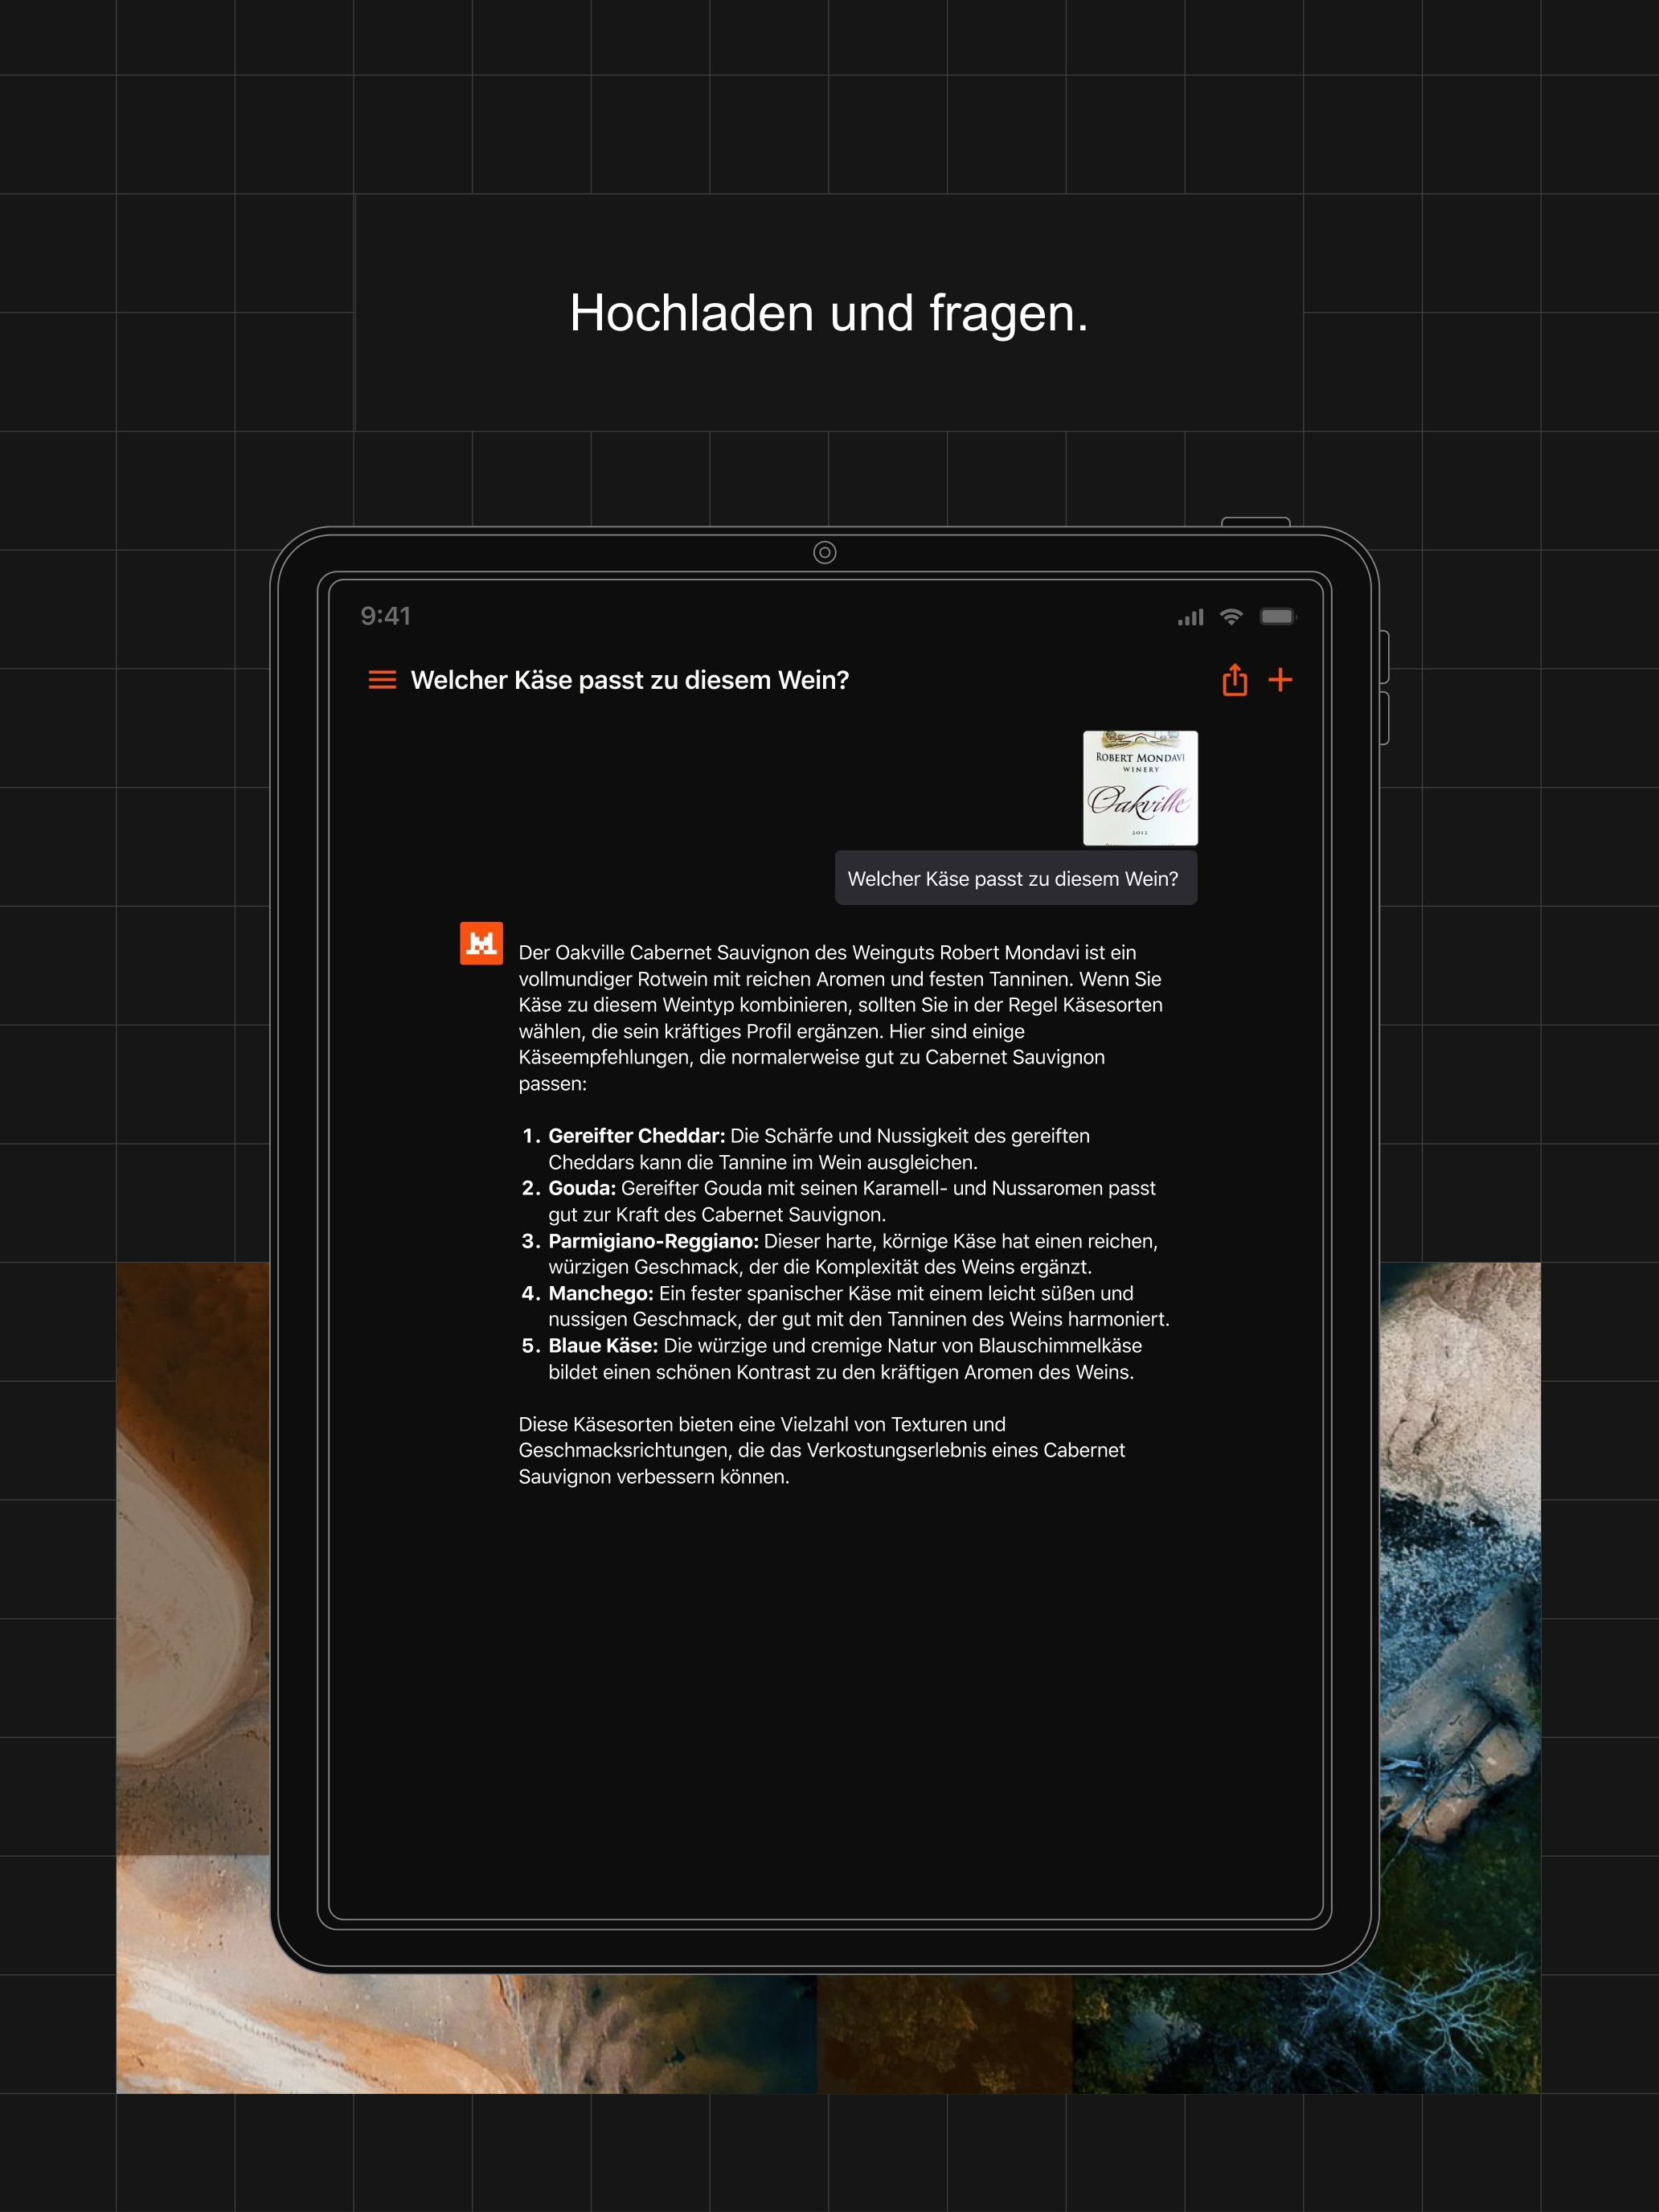Viewport: 1659px width, 2212px height.
Task: Select the user message bubble asking about cheese
Action: pos(1014,878)
